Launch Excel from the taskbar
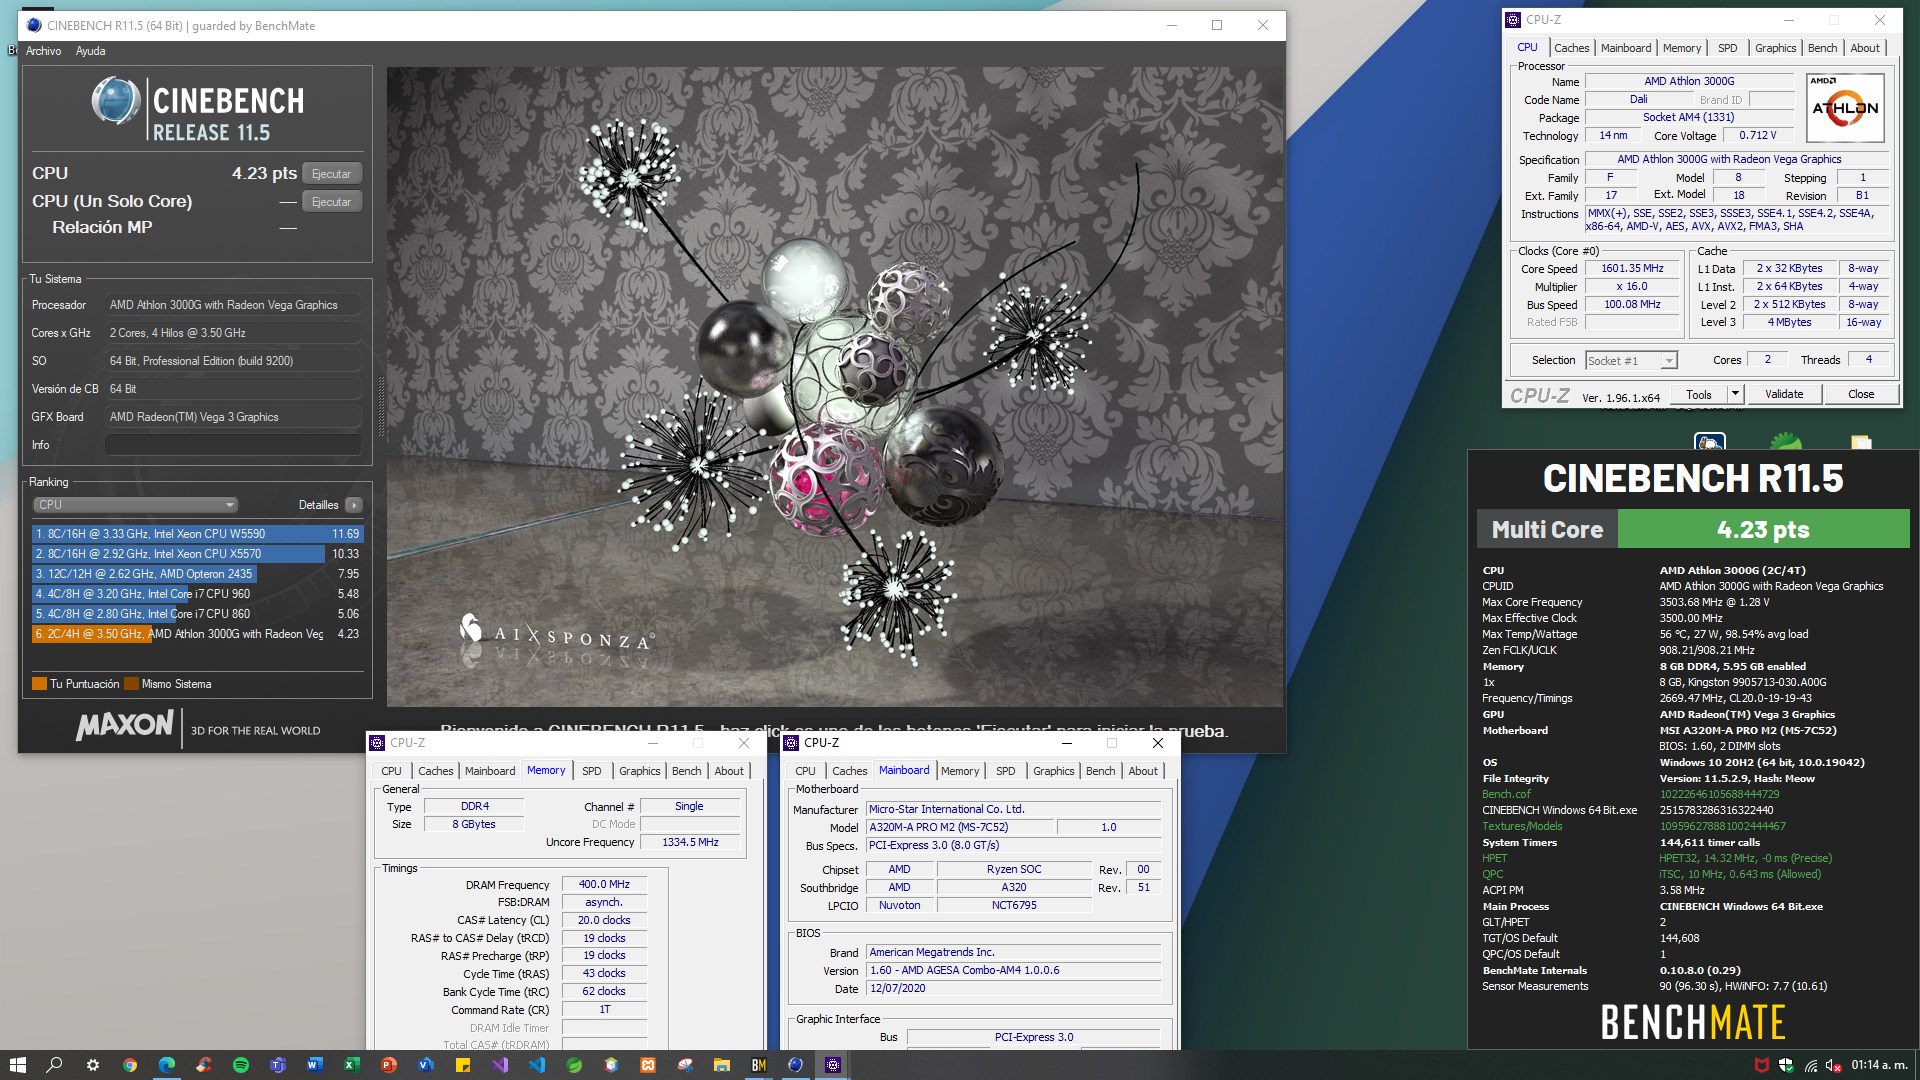The width and height of the screenshot is (1920, 1080). click(x=351, y=1065)
